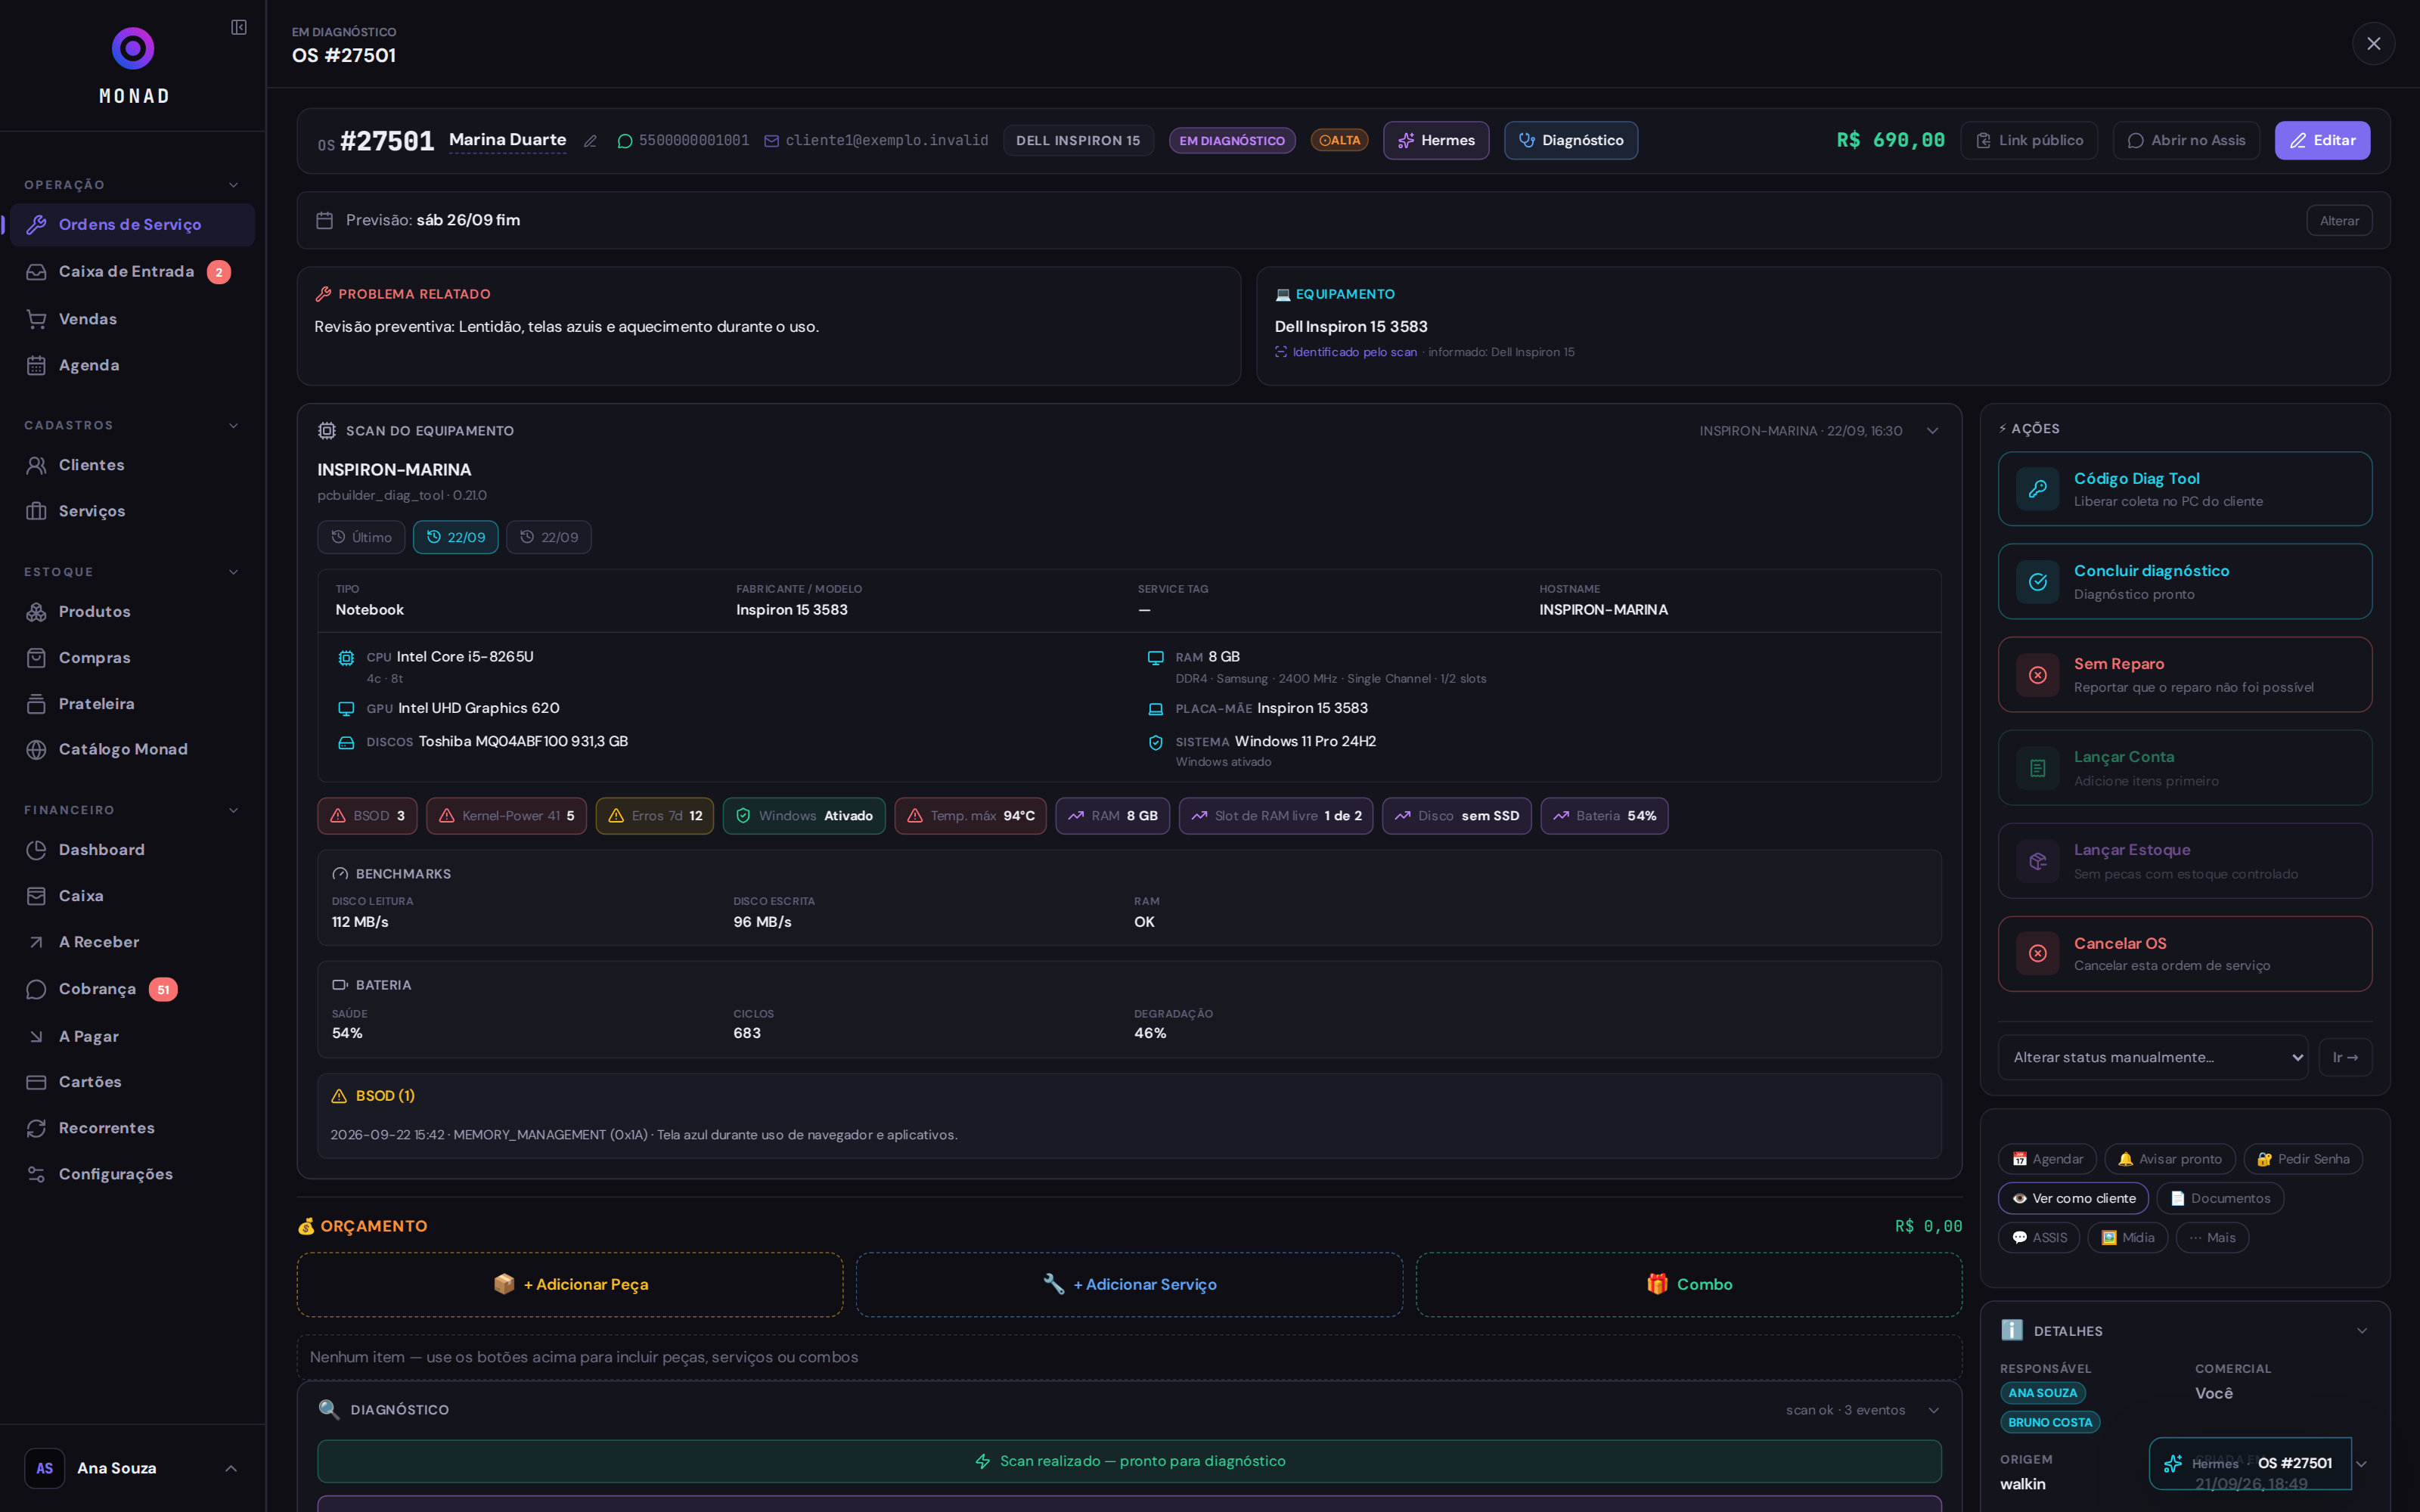The width and height of the screenshot is (2420, 1512).
Task: Click Abrir no Assis
Action: pos(2186,141)
